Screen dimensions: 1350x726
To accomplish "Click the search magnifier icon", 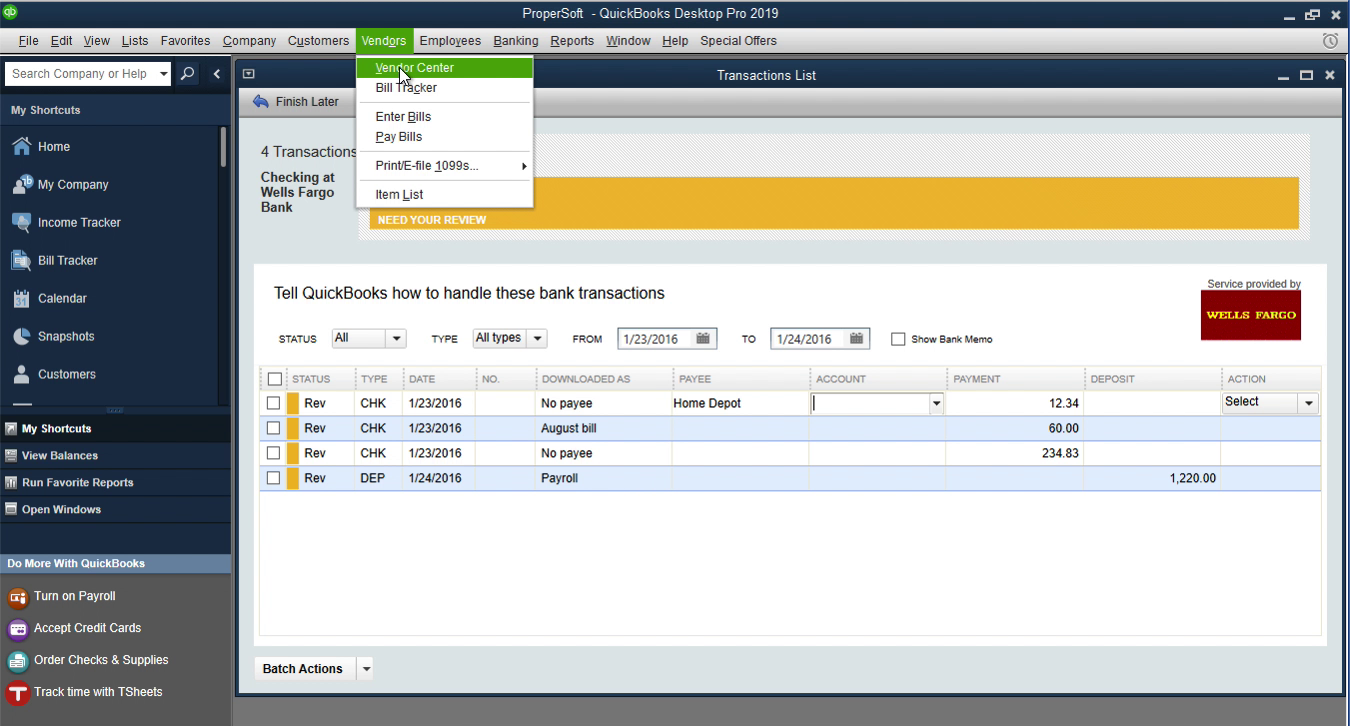I will (x=187, y=74).
